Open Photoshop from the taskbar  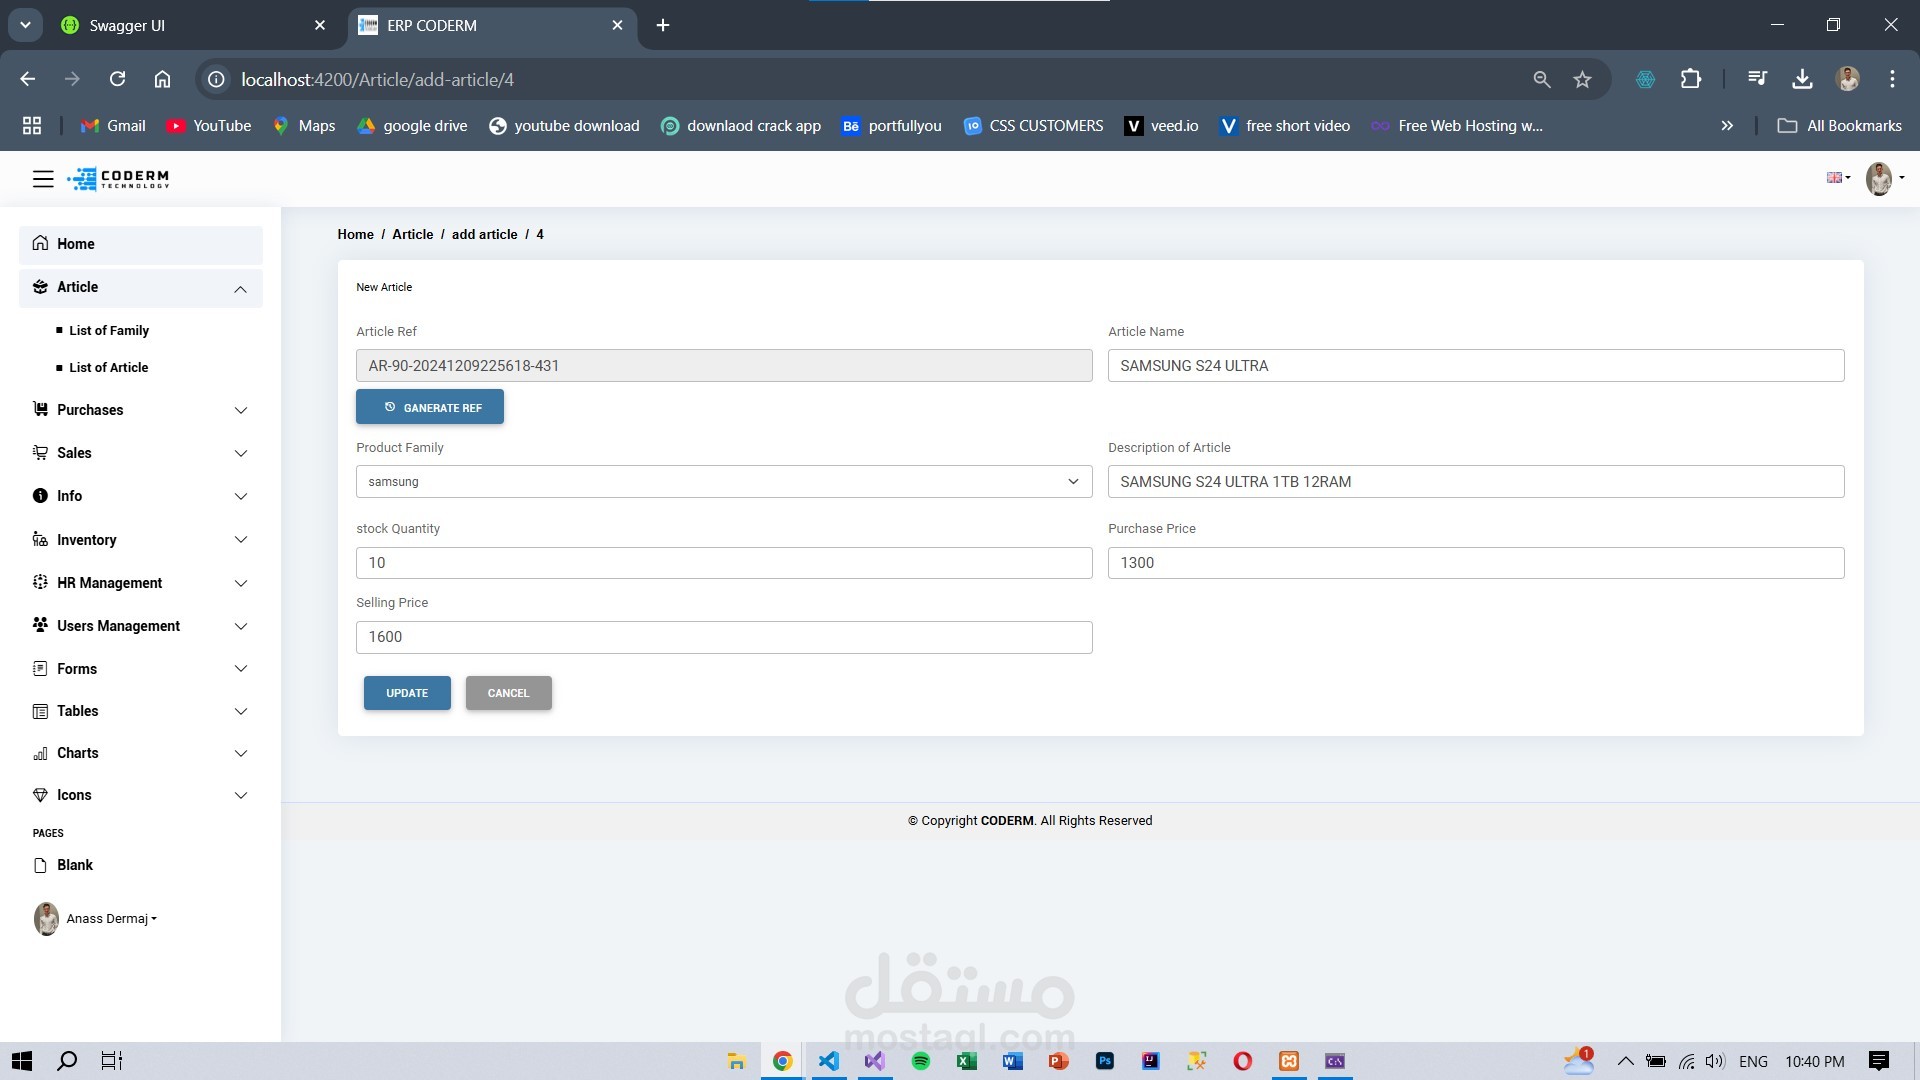(x=1105, y=1061)
